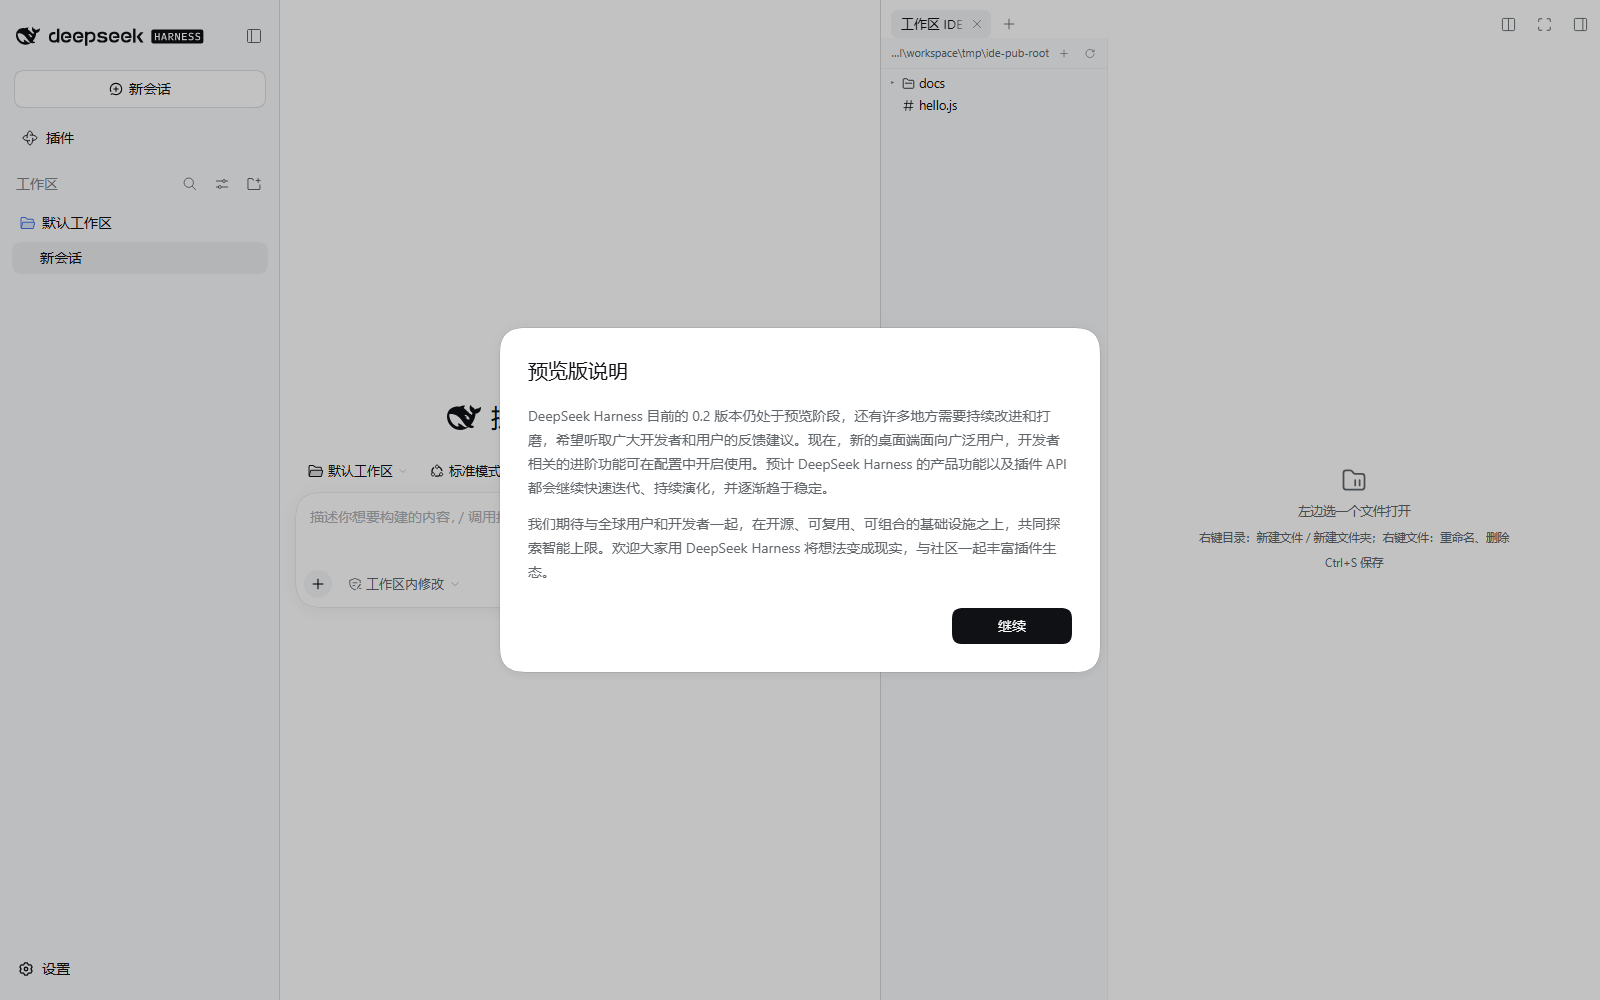
Task: Click the folder icon in empty editor area
Action: pos(1354,480)
